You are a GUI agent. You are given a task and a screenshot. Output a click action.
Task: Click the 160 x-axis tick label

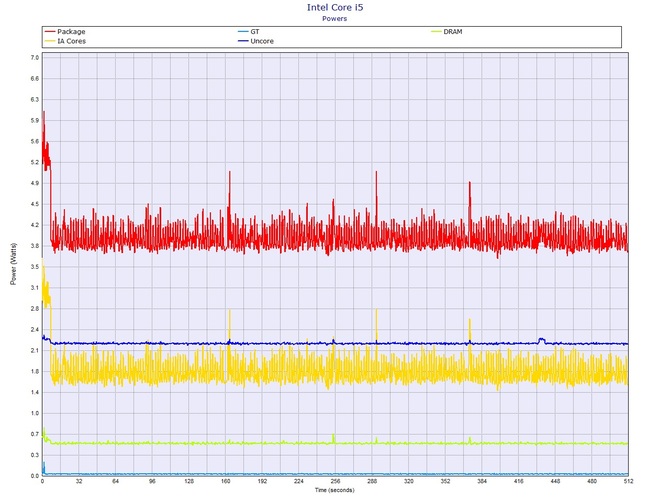tap(225, 481)
